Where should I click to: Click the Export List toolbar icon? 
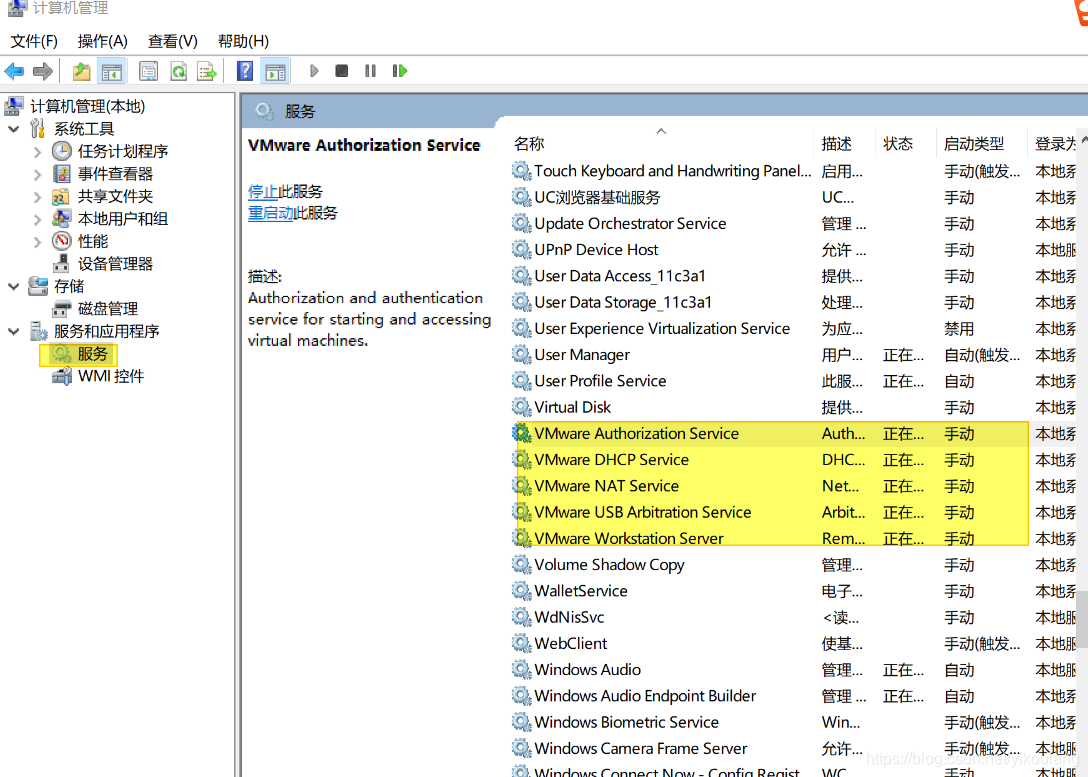tap(207, 71)
